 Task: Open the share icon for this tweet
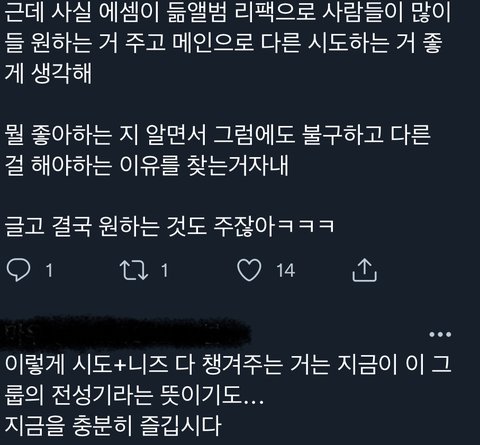(365, 270)
